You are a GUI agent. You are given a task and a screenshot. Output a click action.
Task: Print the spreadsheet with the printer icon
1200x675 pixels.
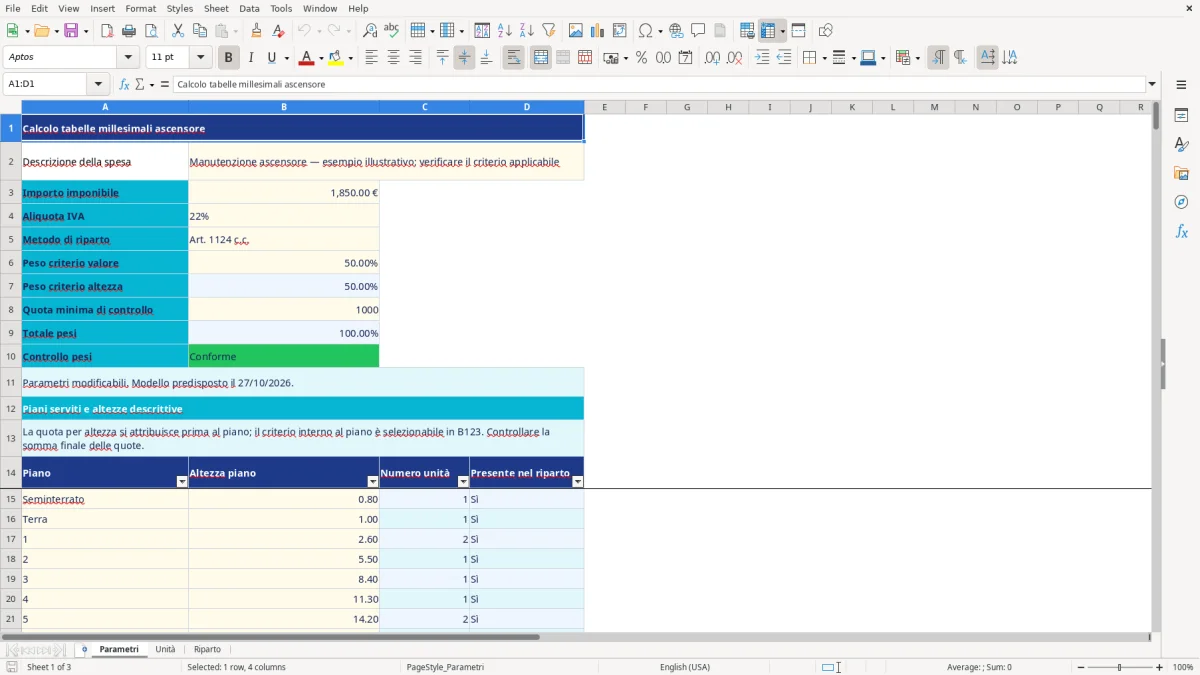pyautogui.click(x=129, y=31)
